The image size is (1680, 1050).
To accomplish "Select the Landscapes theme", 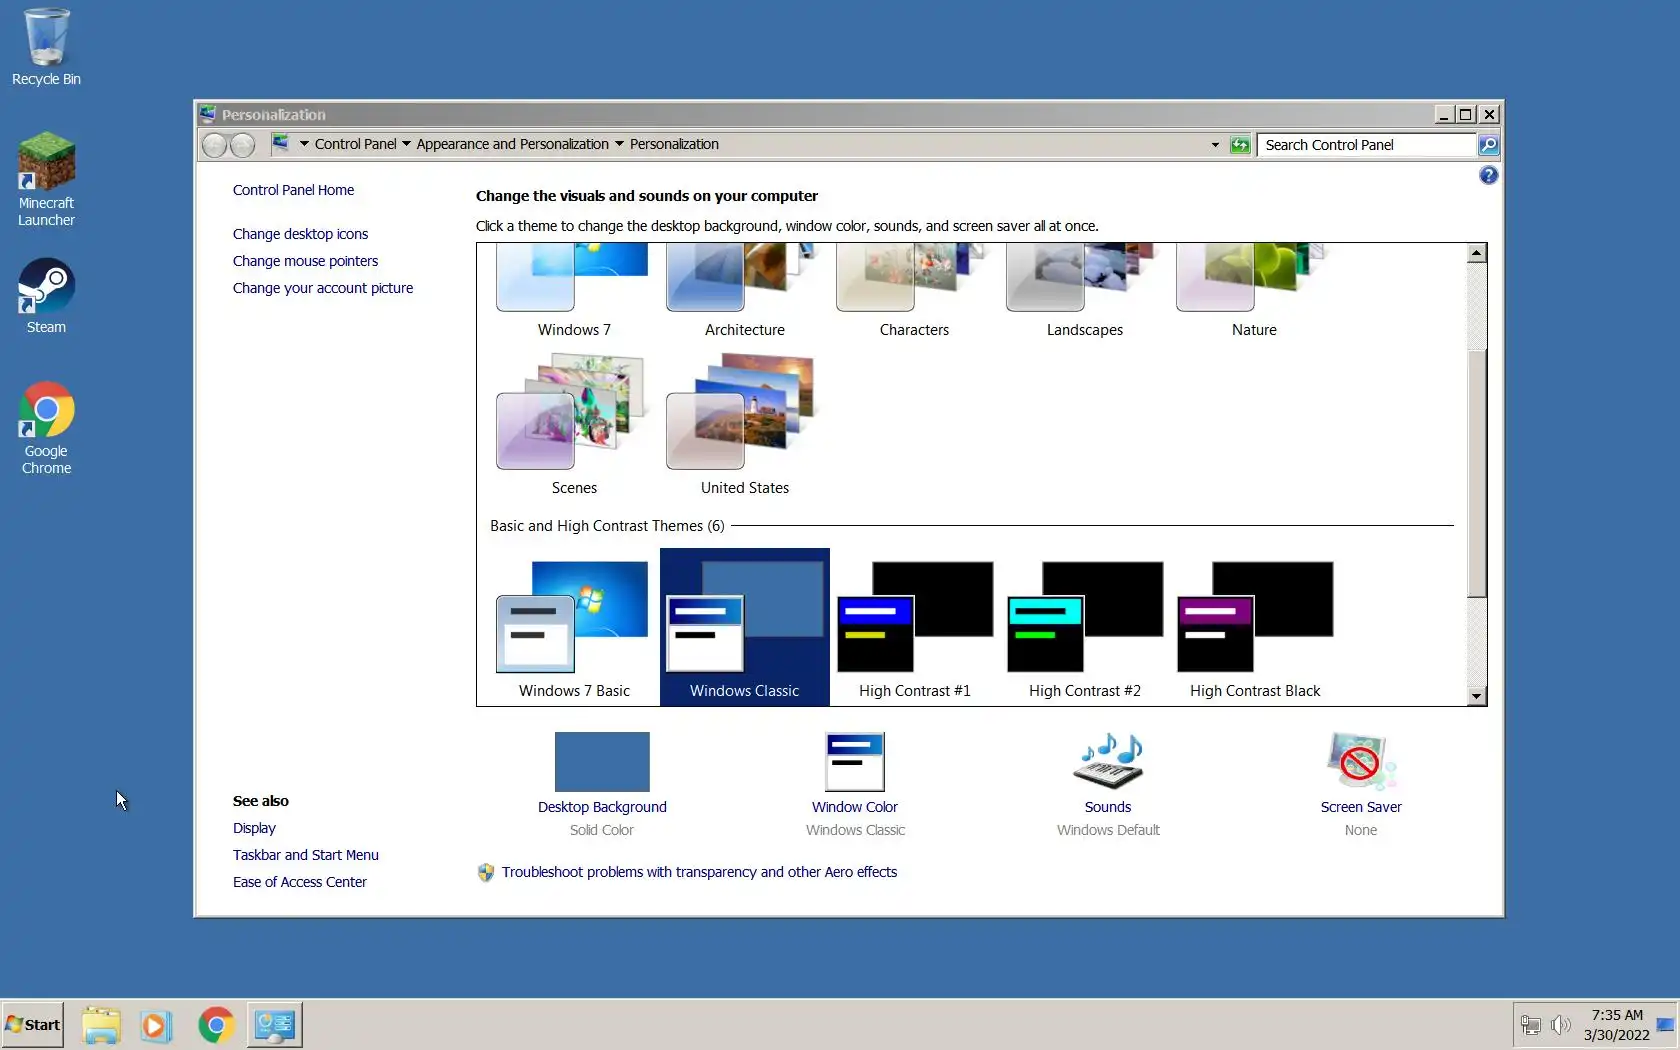I will [1084, 291].
